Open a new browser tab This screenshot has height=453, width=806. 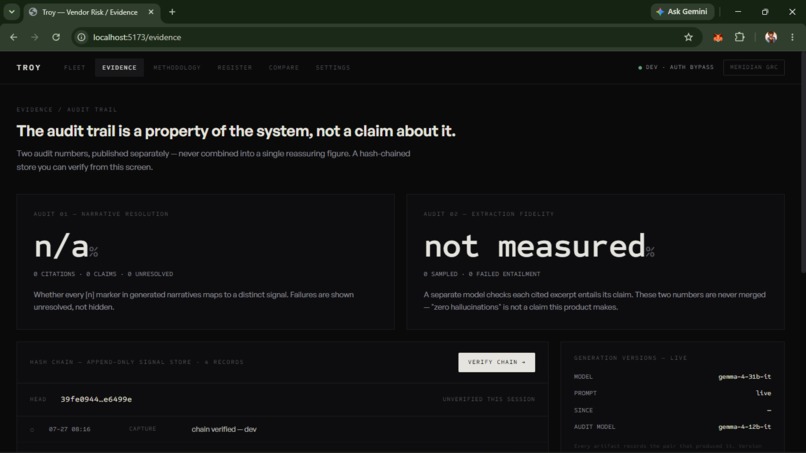click(172, 12)
